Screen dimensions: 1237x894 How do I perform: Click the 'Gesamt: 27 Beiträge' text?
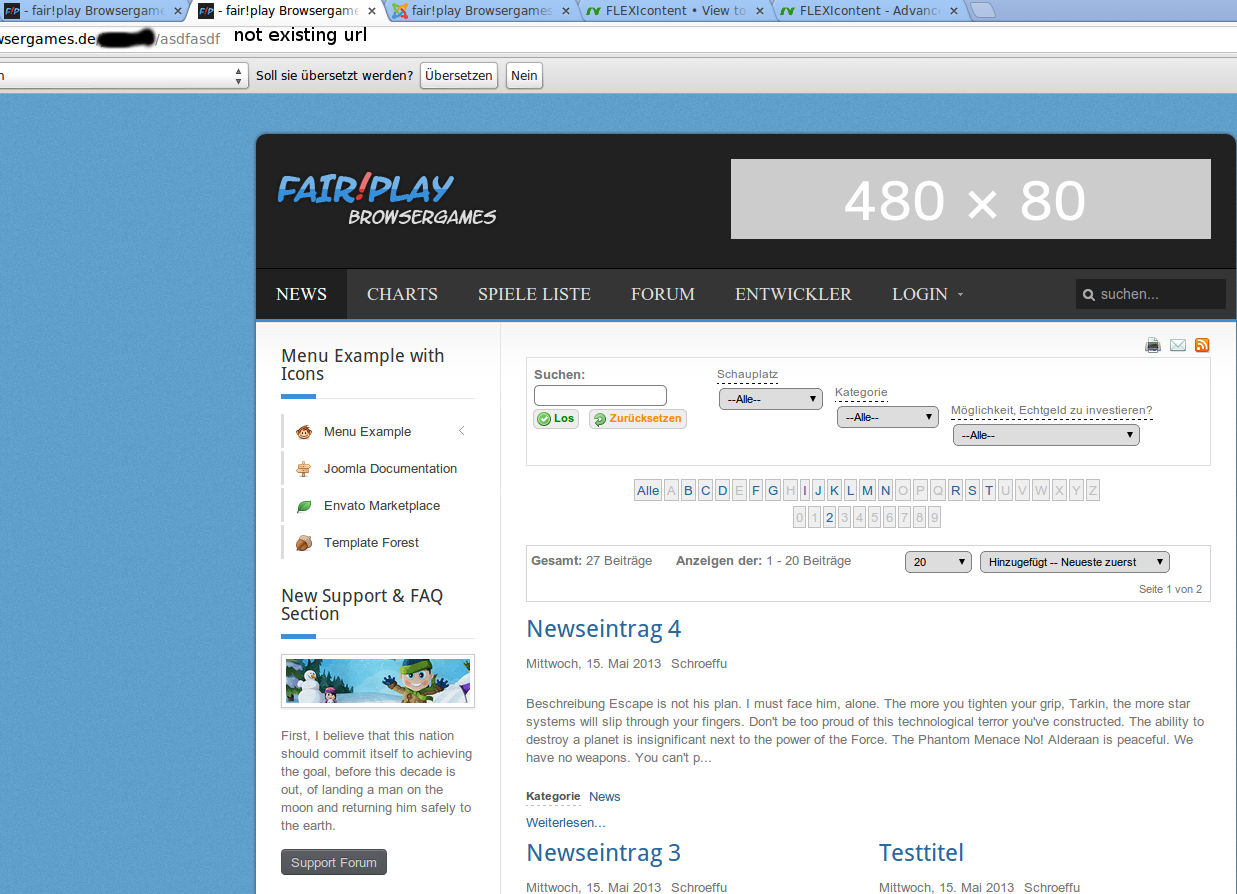[x=591, y=561]
